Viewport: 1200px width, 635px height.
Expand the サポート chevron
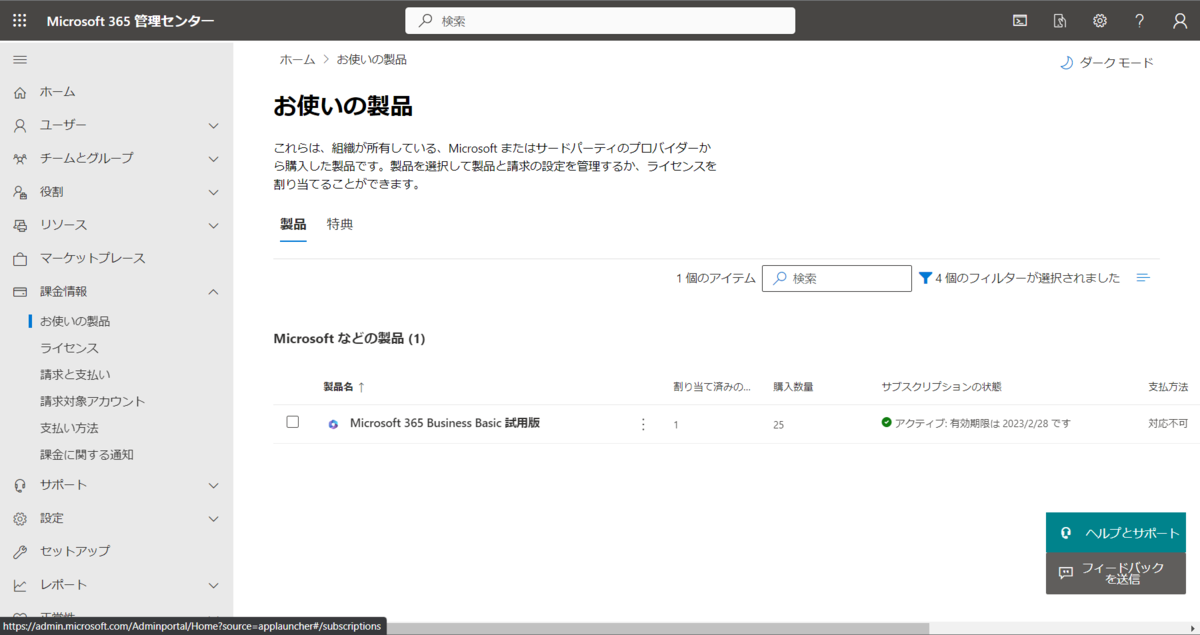pyautogui.click(x=213, y=485)
